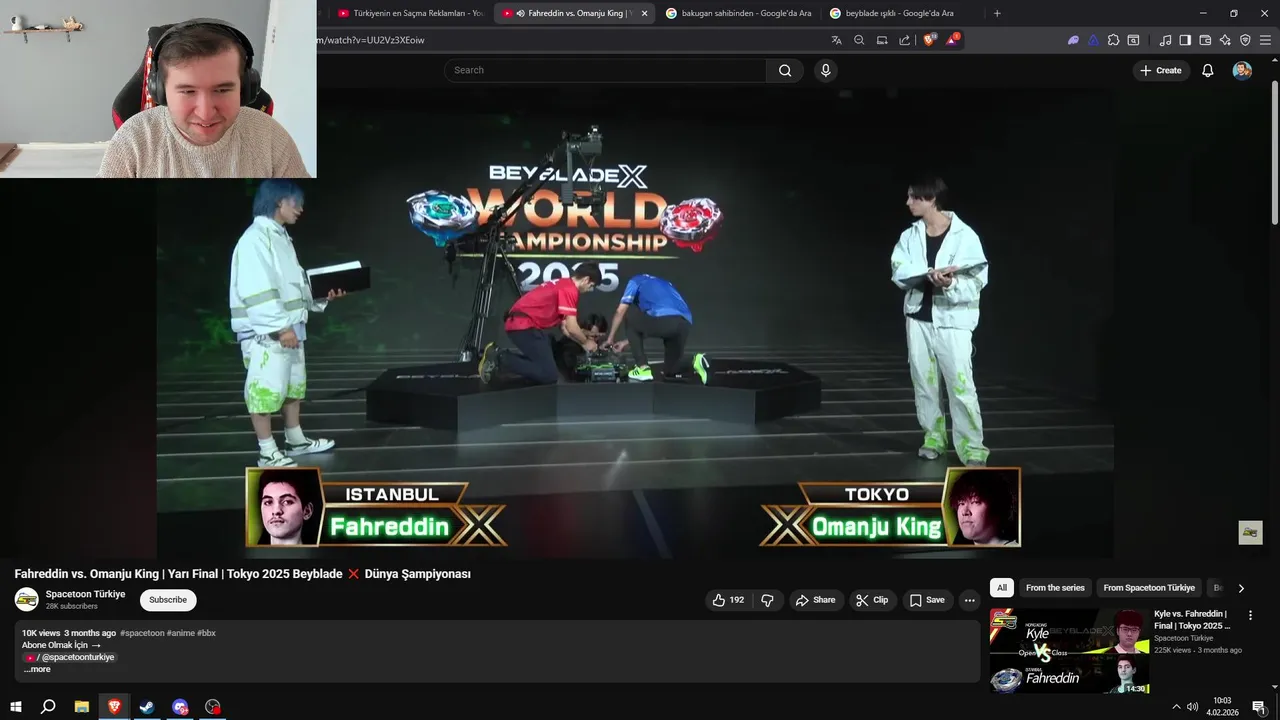Screen dimensions: 1280x720
Task: Open Steam from the taskbar
Action: (147, 707)
